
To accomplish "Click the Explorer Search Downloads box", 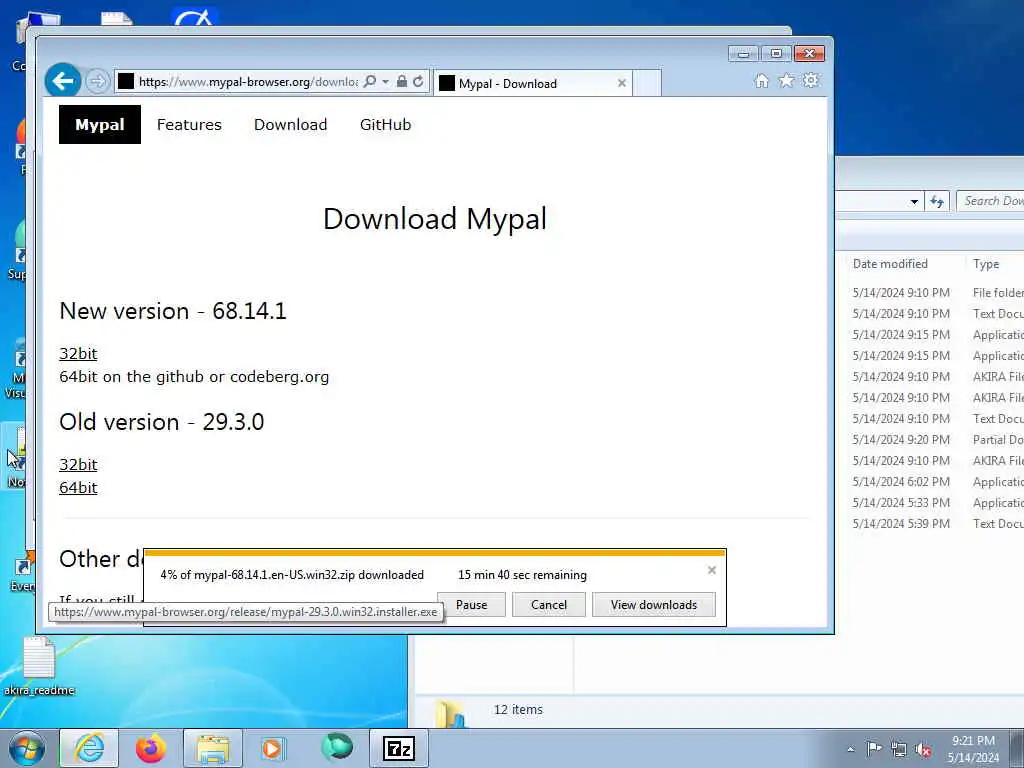I will pyautogui.click(x=991, y=201).
